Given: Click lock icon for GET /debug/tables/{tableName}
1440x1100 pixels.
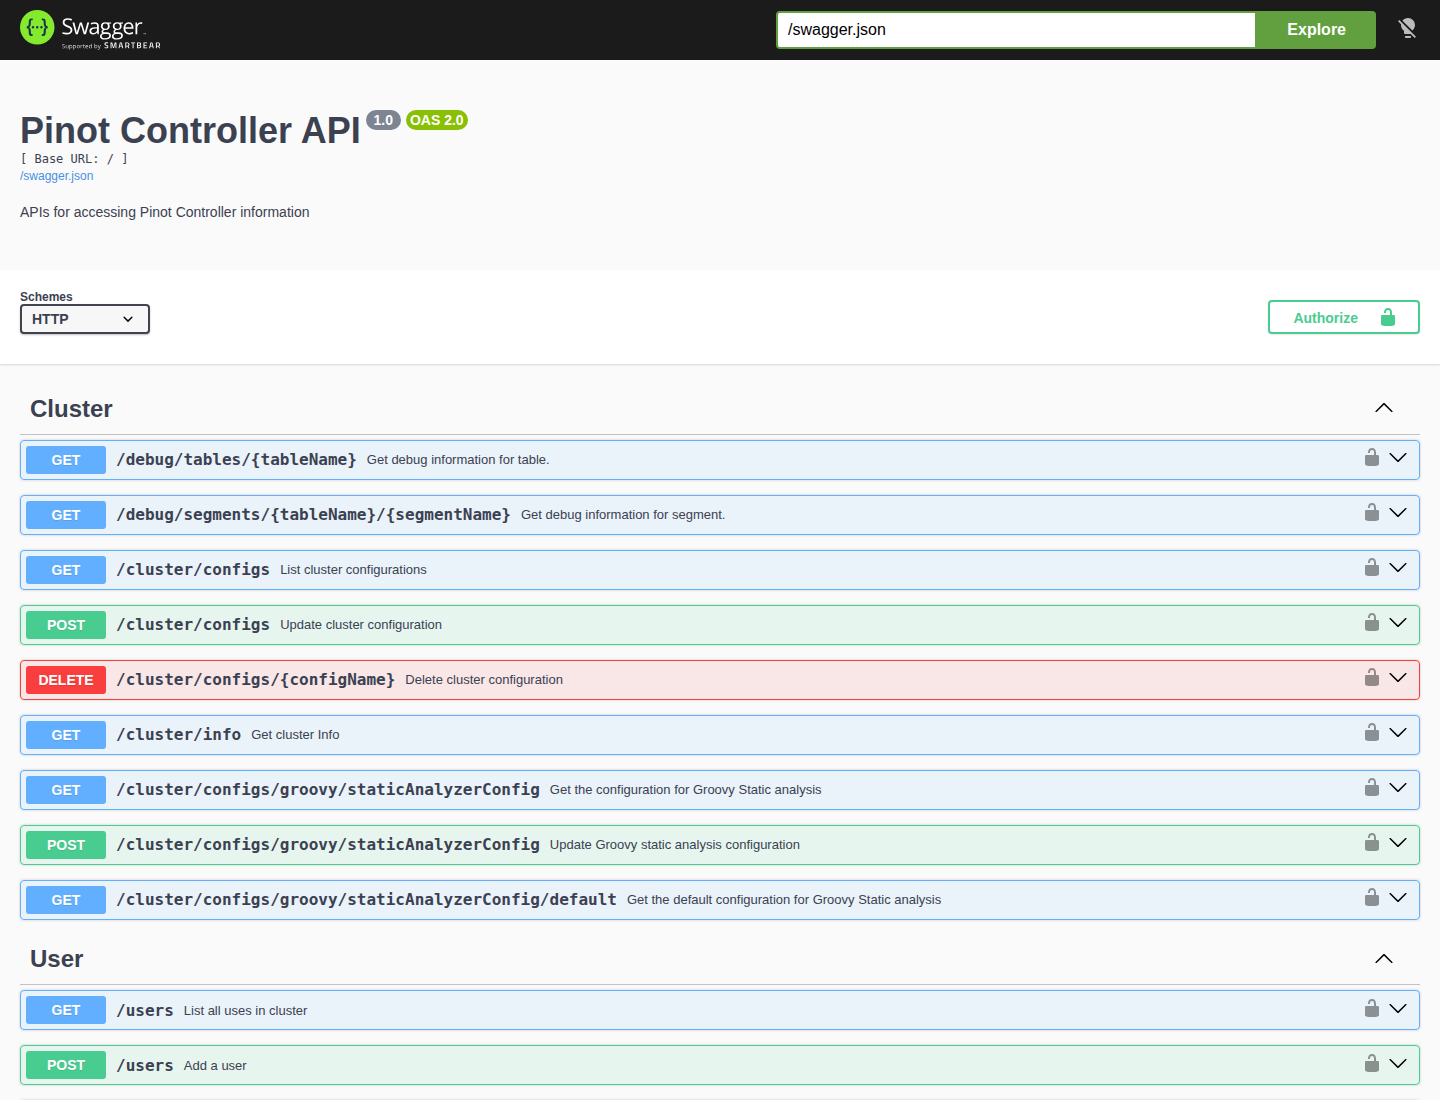Looking at the screenshot, I should coord(1372,457).
